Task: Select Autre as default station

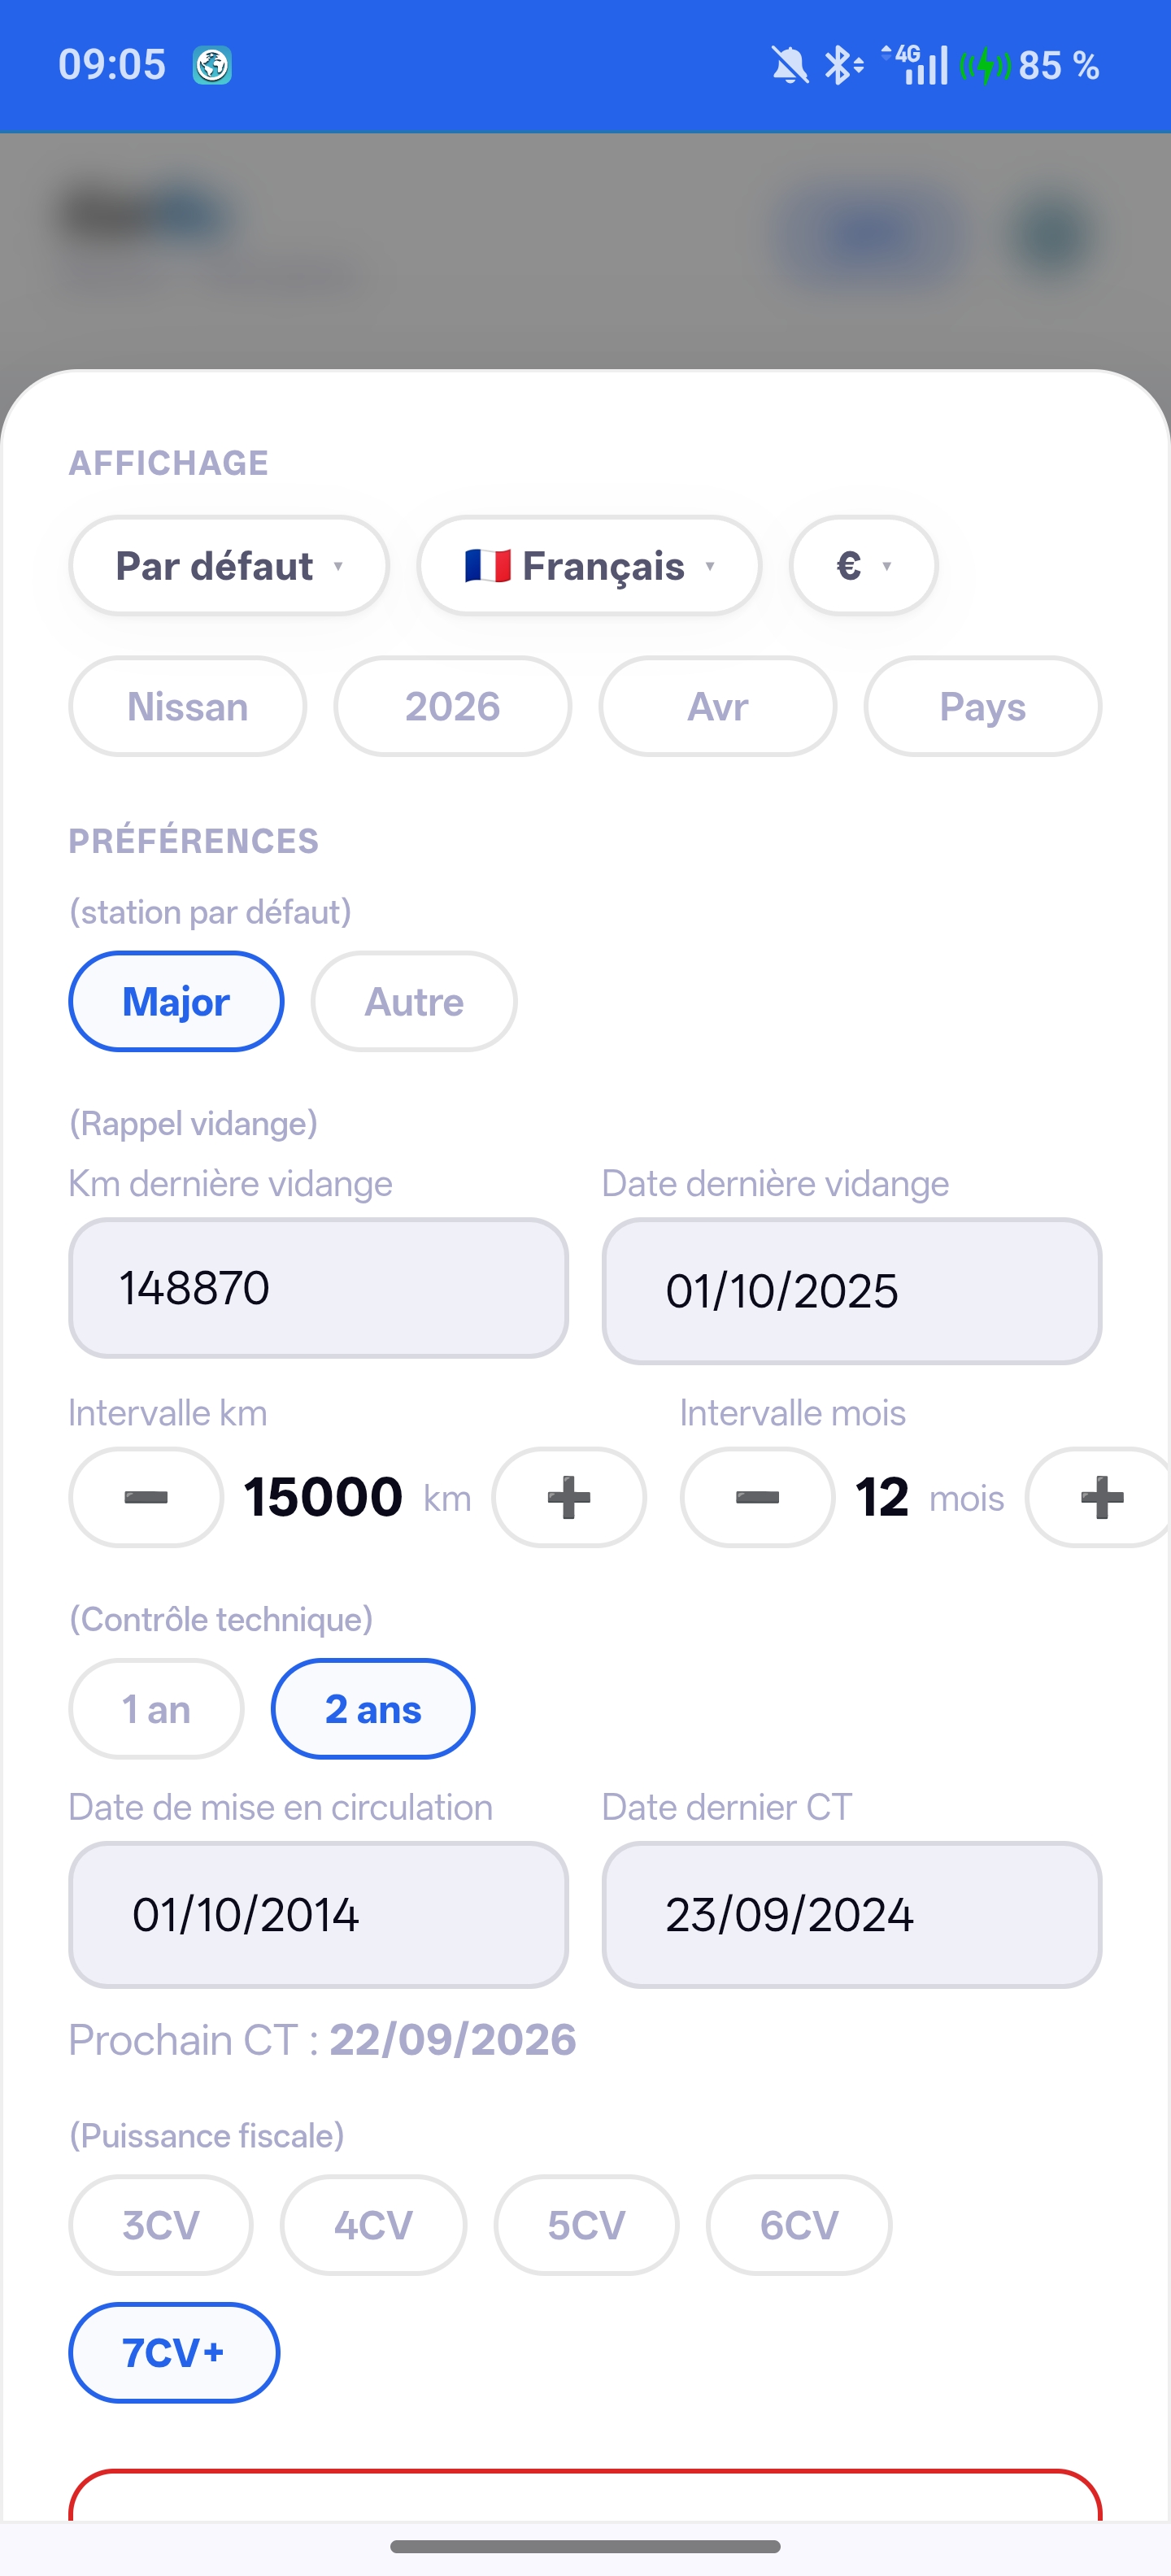Action: [414, 1001]
